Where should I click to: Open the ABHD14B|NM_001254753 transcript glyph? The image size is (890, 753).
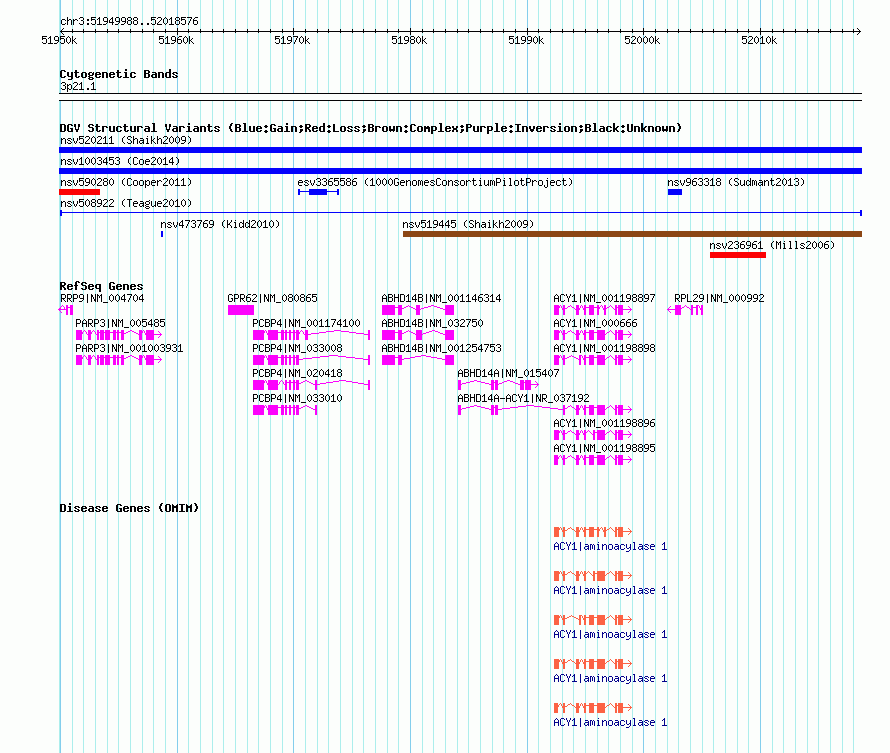click(418, 360)
